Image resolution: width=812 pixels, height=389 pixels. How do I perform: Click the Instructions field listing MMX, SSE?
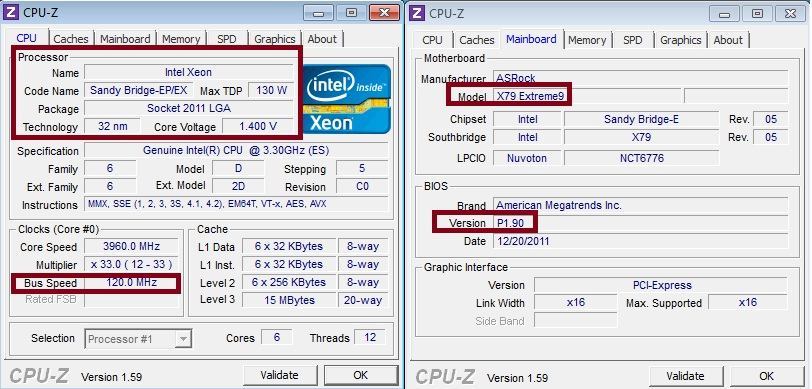(236, 204)
